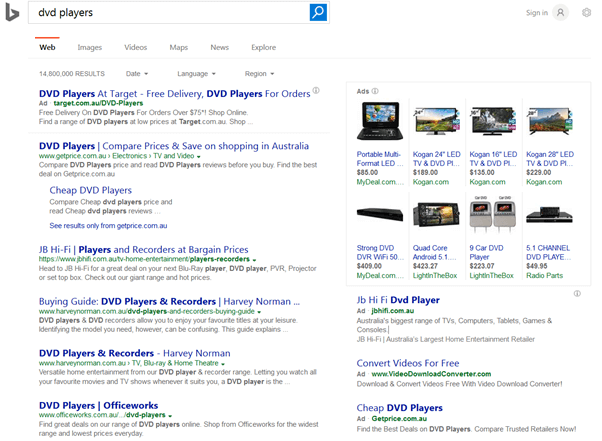The width and height of the screenshot is (602, 441).
Task: Click See results only from getprice.com.au
Action: pos(108,226)
